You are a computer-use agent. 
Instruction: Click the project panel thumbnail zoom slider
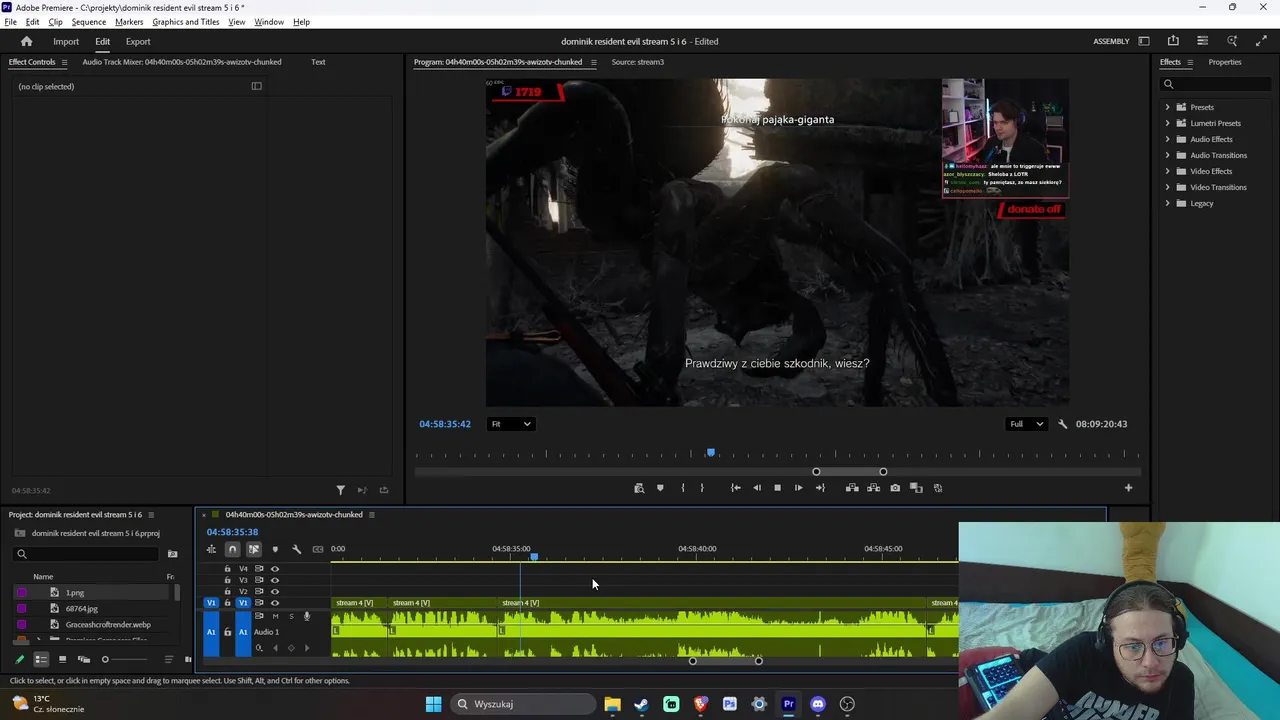point(105,659)
